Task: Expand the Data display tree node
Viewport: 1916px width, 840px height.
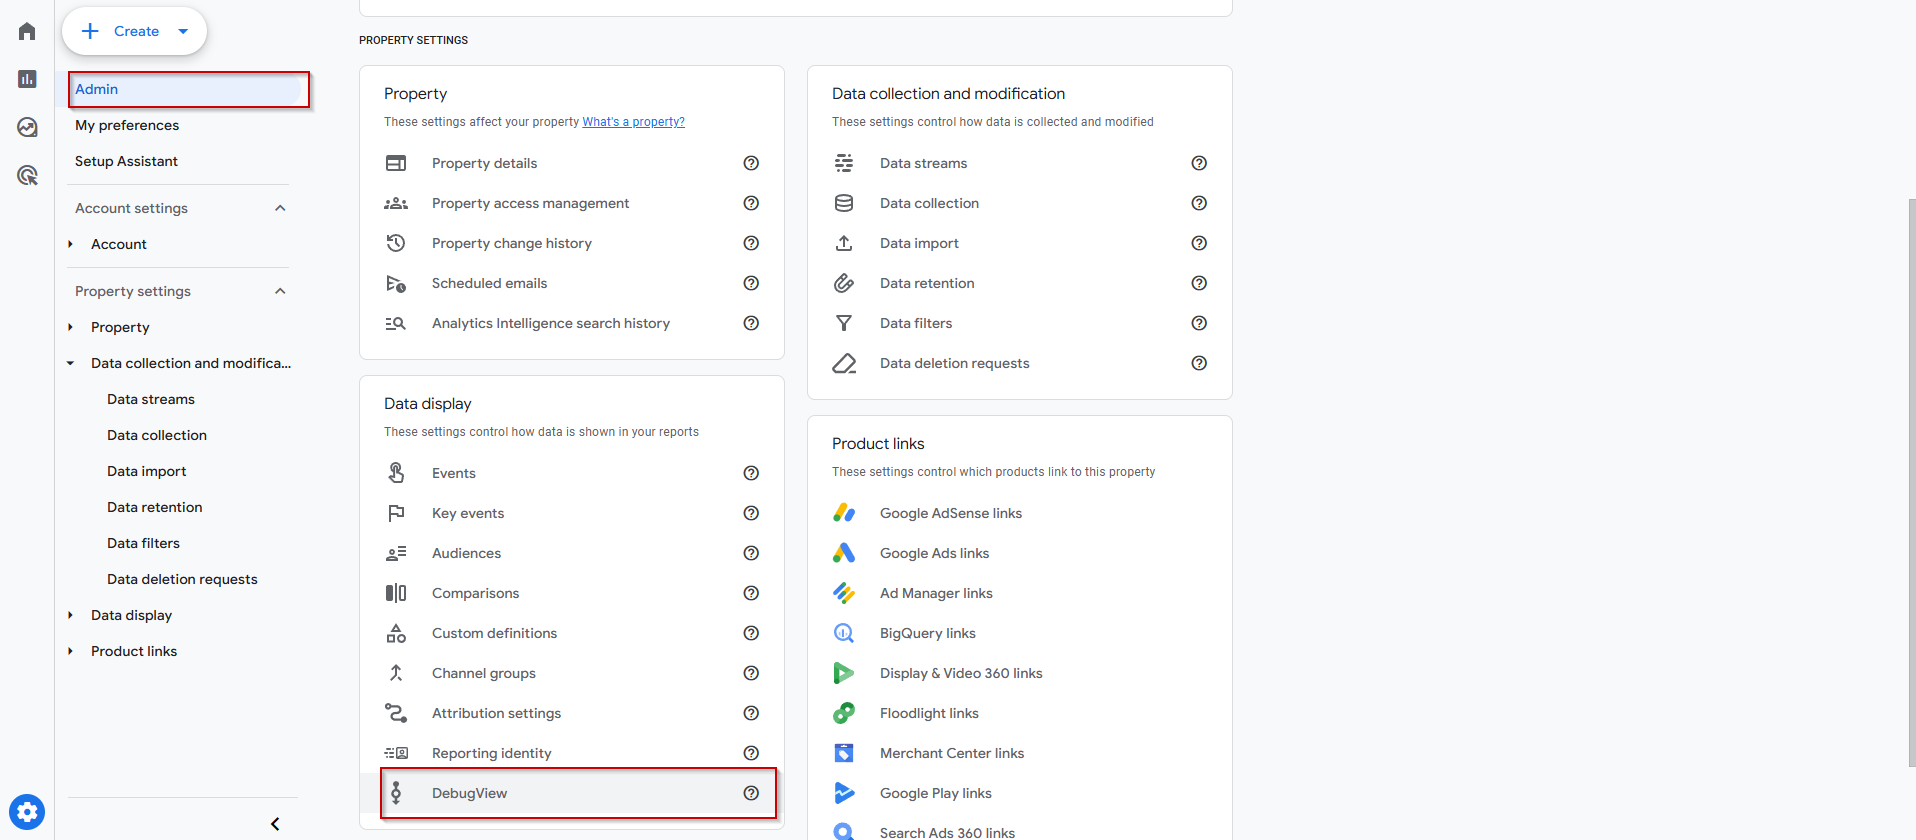Action: point(70,615)
